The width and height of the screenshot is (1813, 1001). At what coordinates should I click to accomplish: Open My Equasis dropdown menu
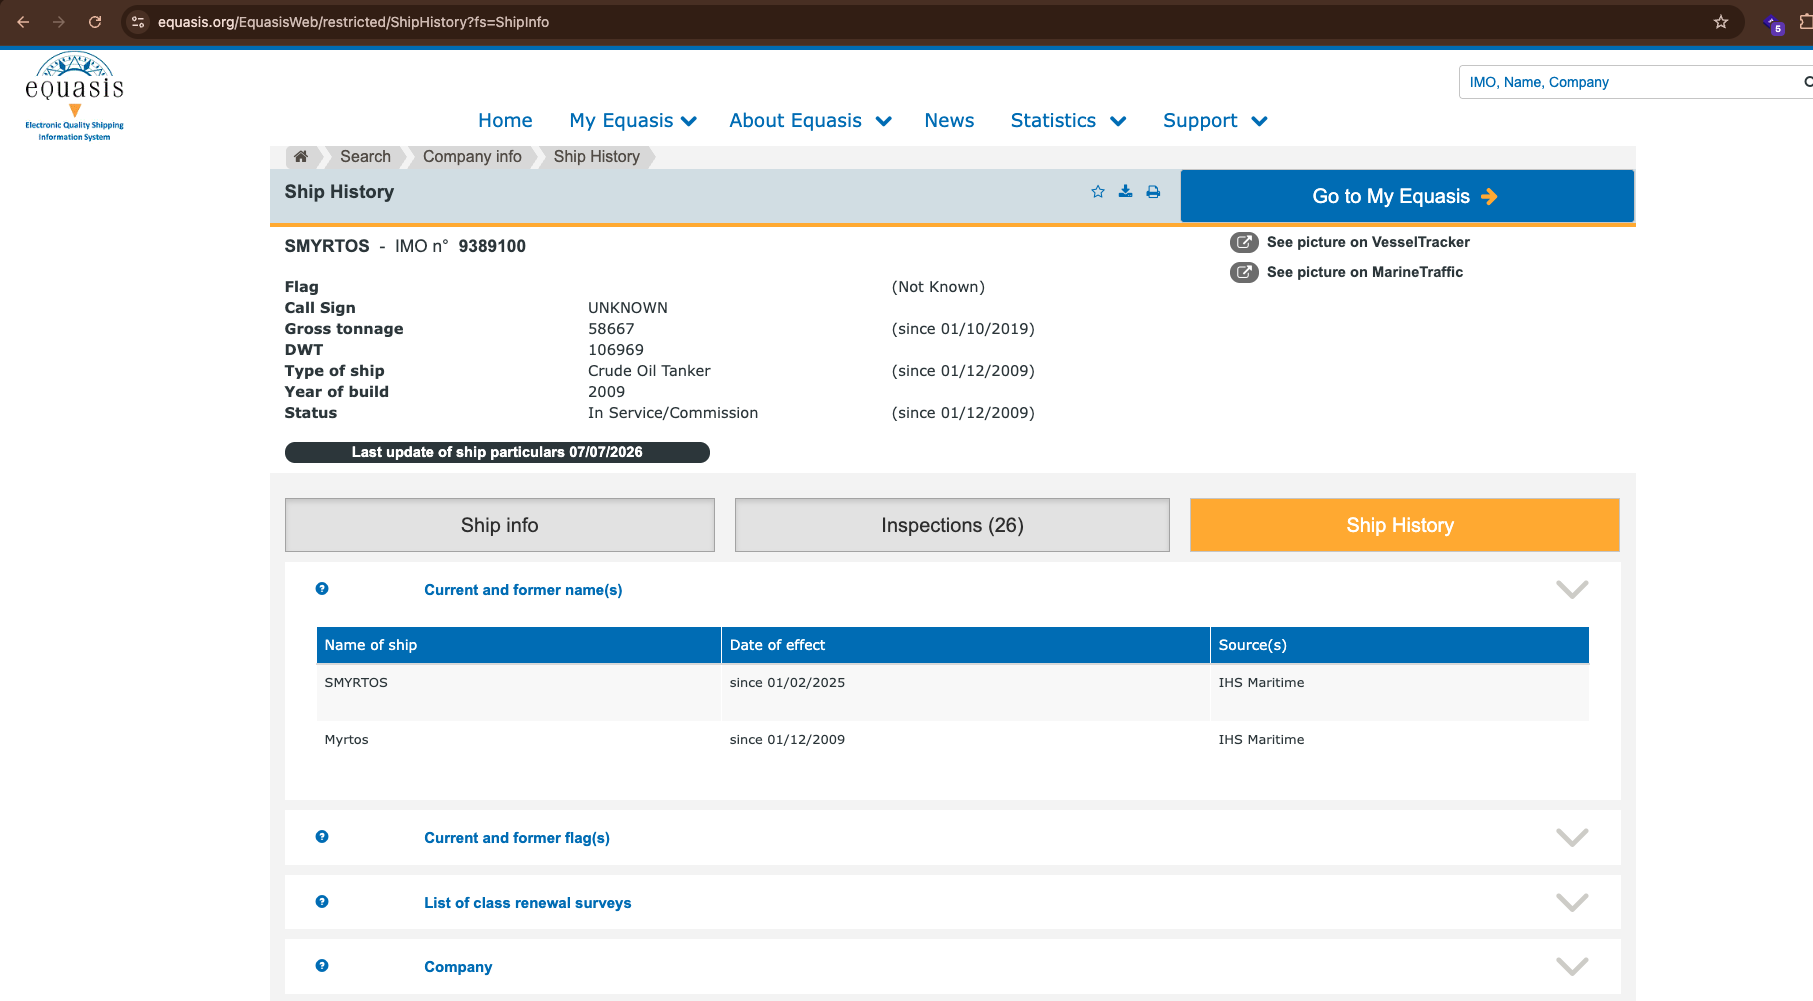coord(633,121)
